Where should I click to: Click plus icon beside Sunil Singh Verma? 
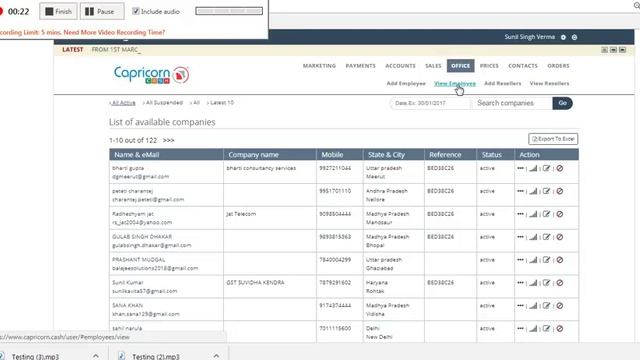pyautogui.click(x=563, y=37)
